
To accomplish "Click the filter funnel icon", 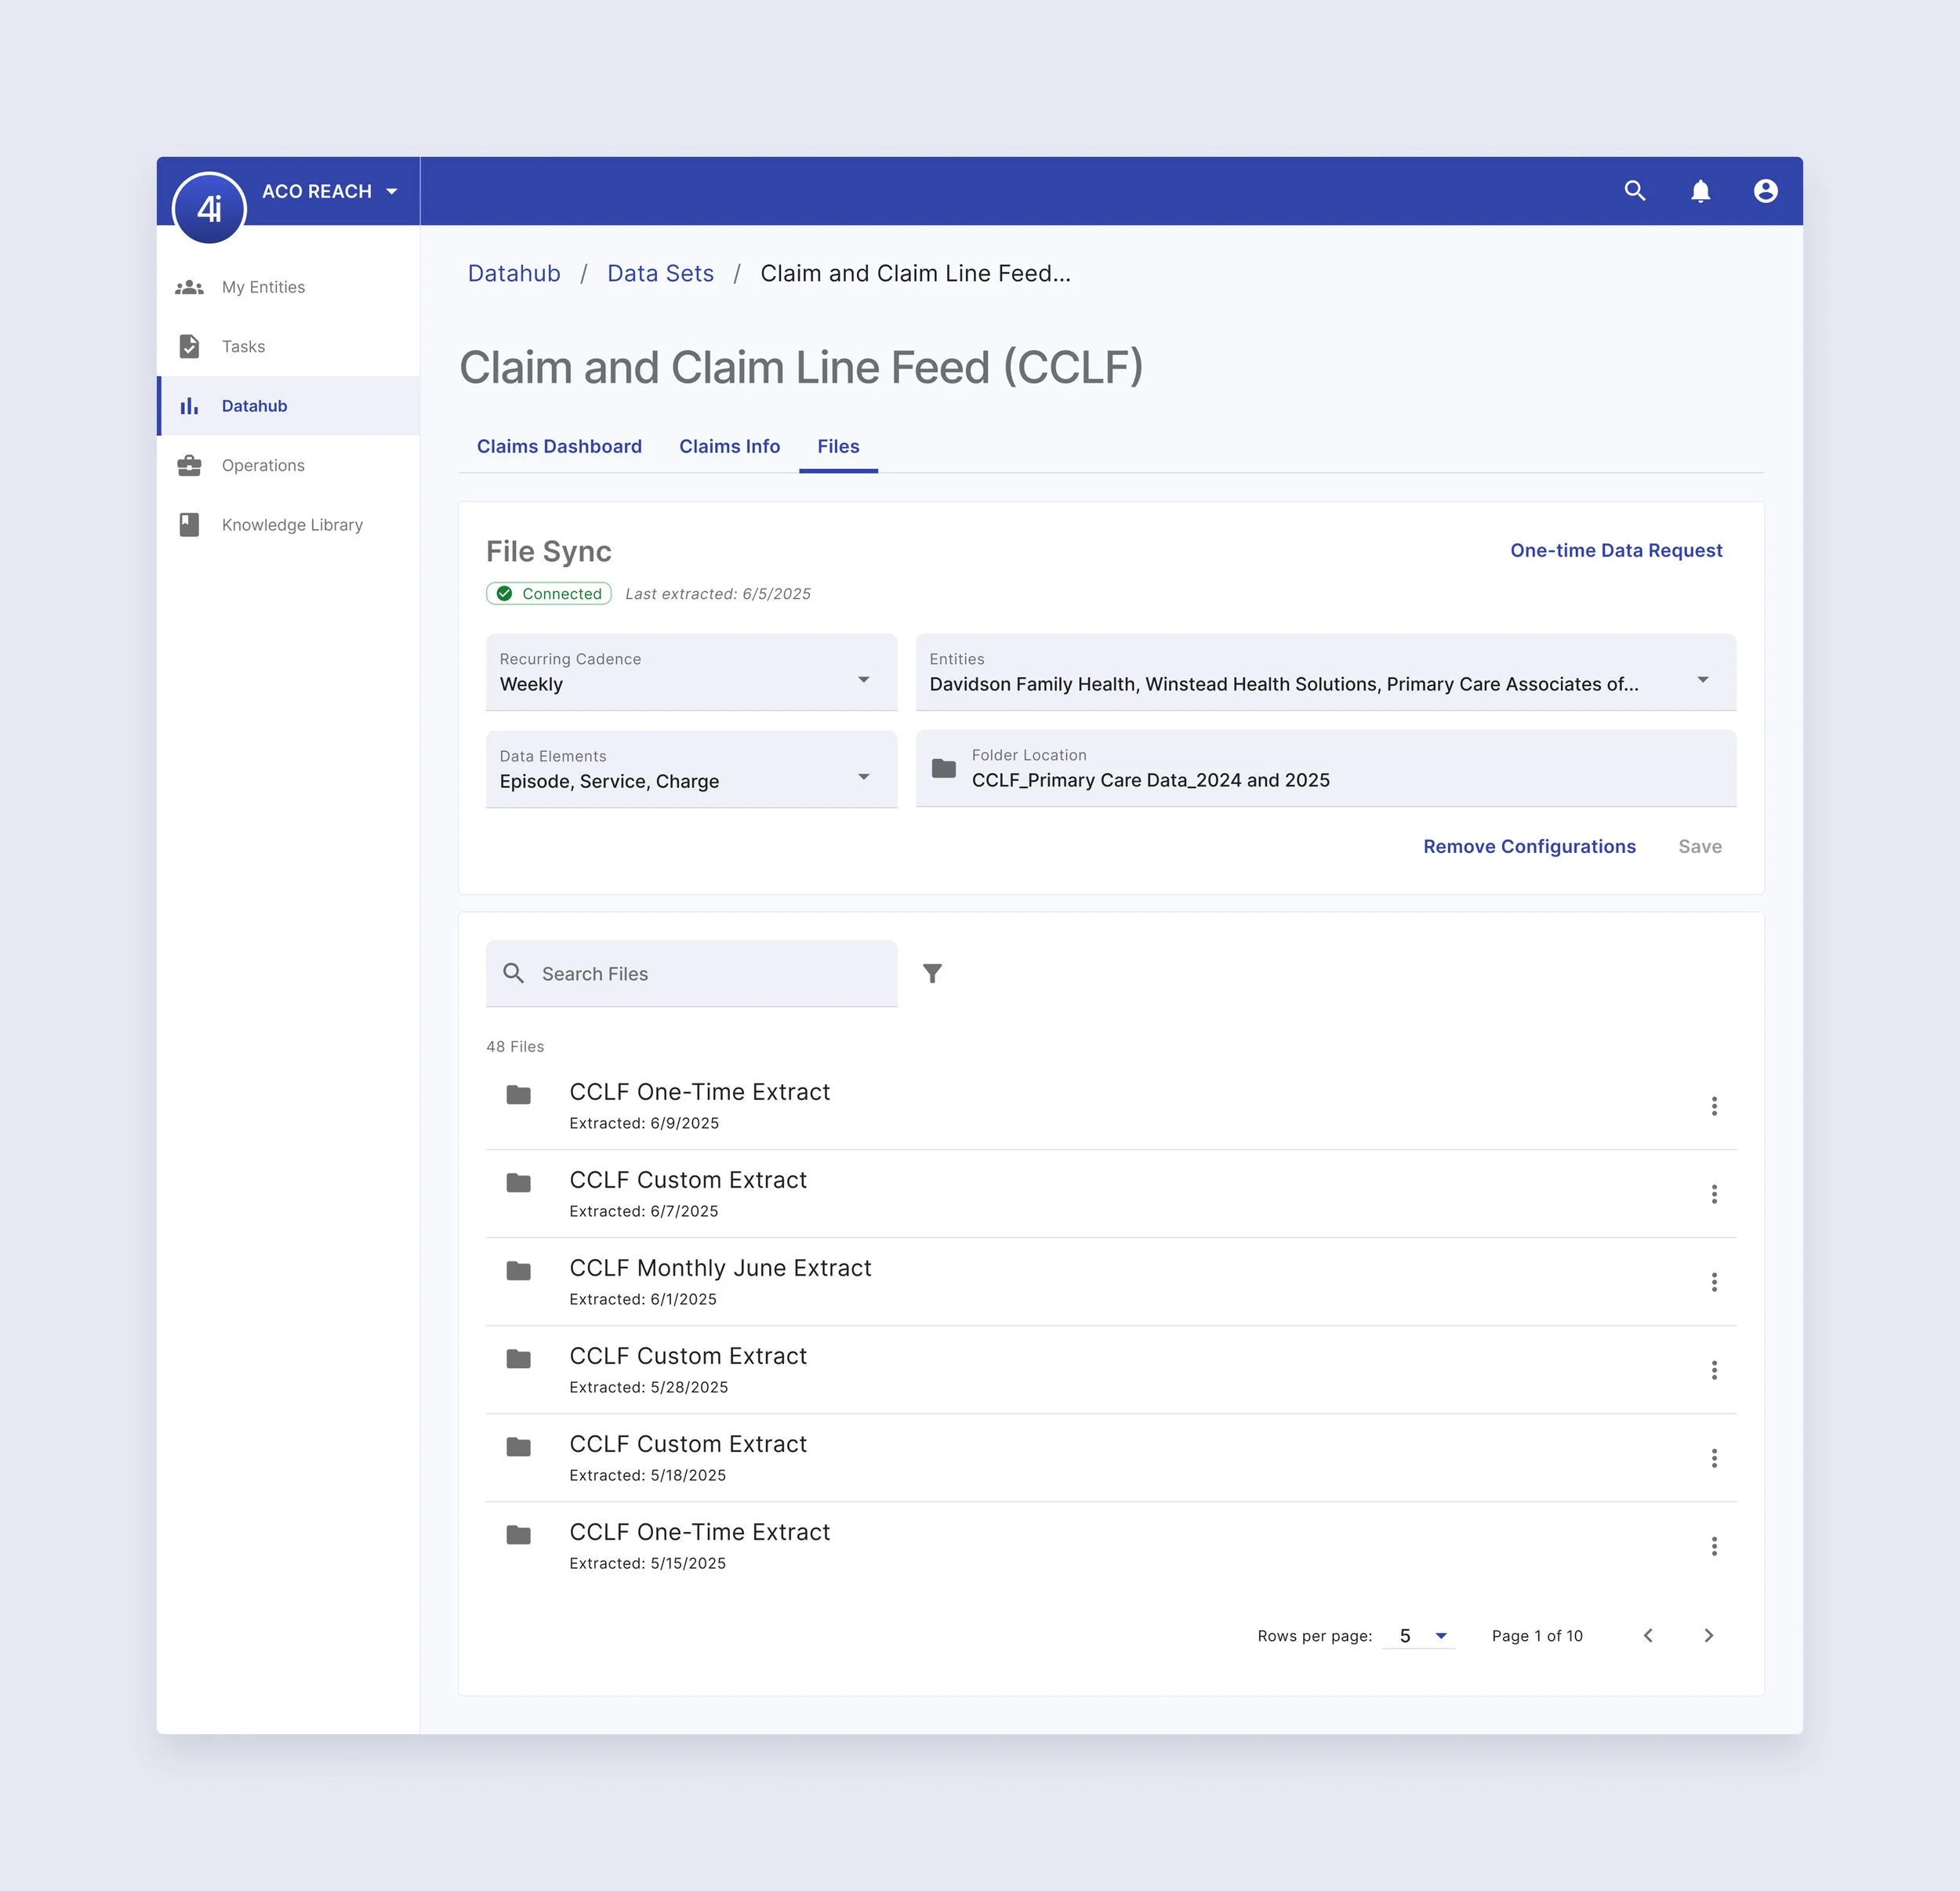I will pos(932,973).
